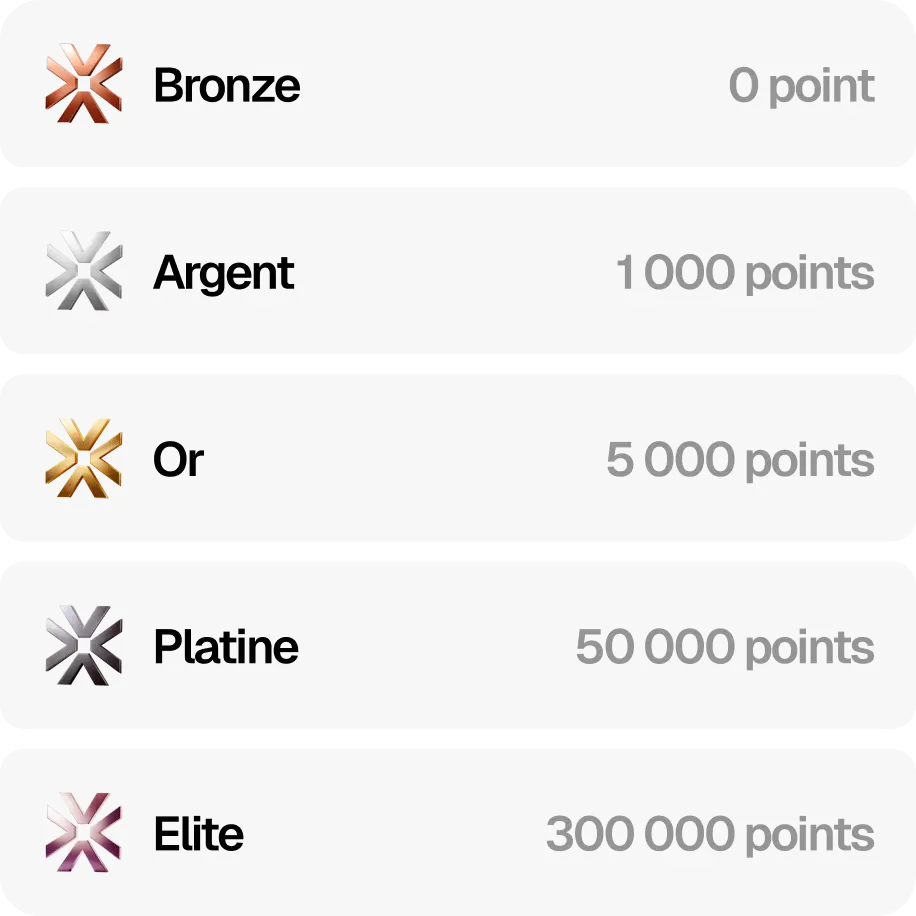Select the Argent tier label
The height and width of the screenshot is (916, 916).
(224, 273)
